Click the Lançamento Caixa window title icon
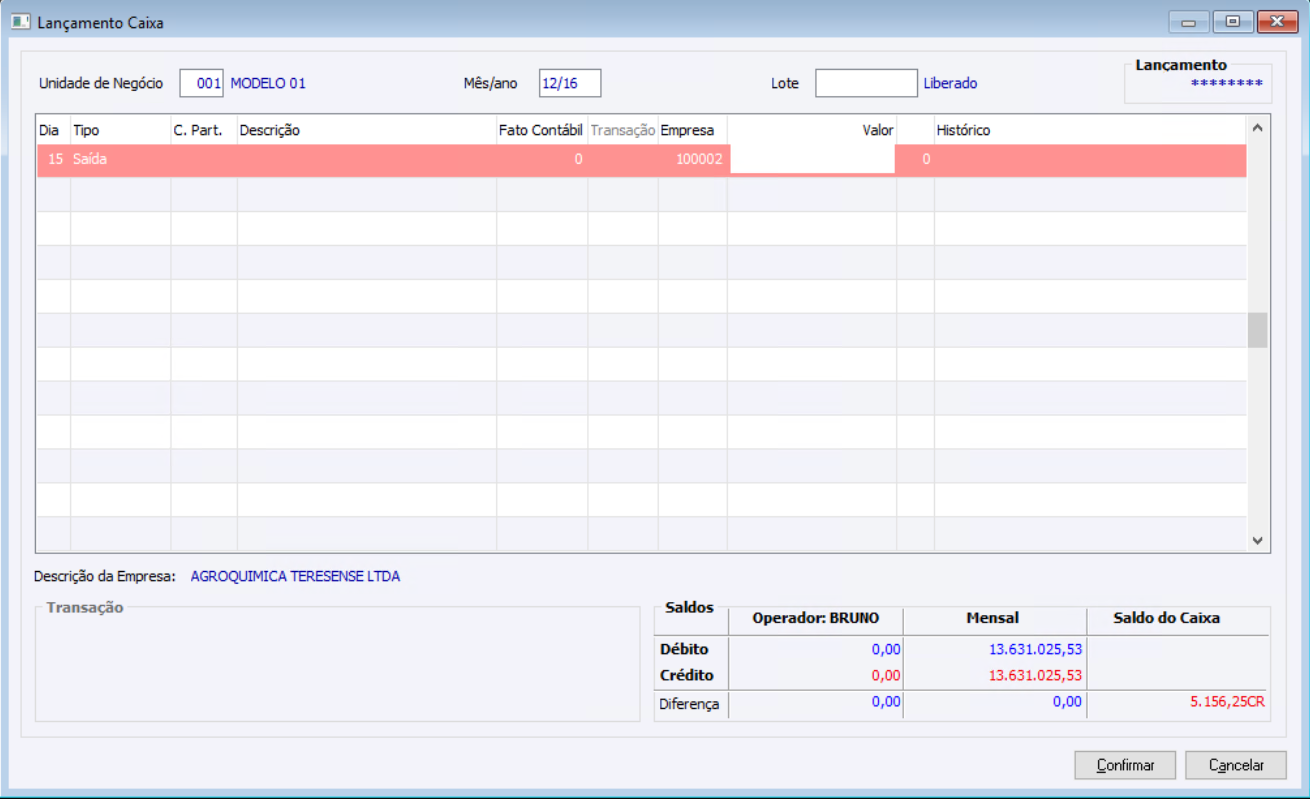This screenshot has height=799, width=1310. pos(20,22)
